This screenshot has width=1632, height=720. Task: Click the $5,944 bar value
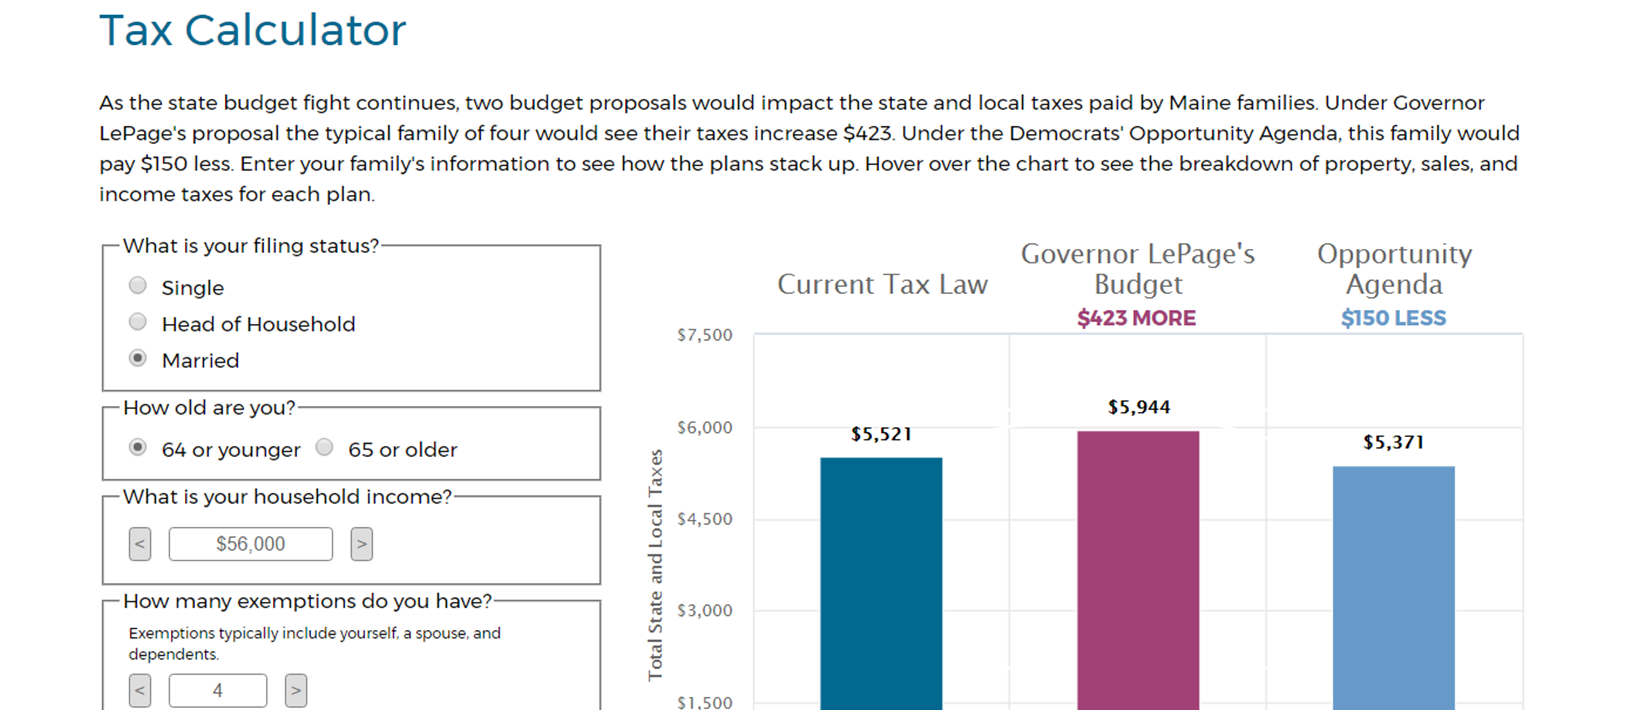[x=1139, y=407]
